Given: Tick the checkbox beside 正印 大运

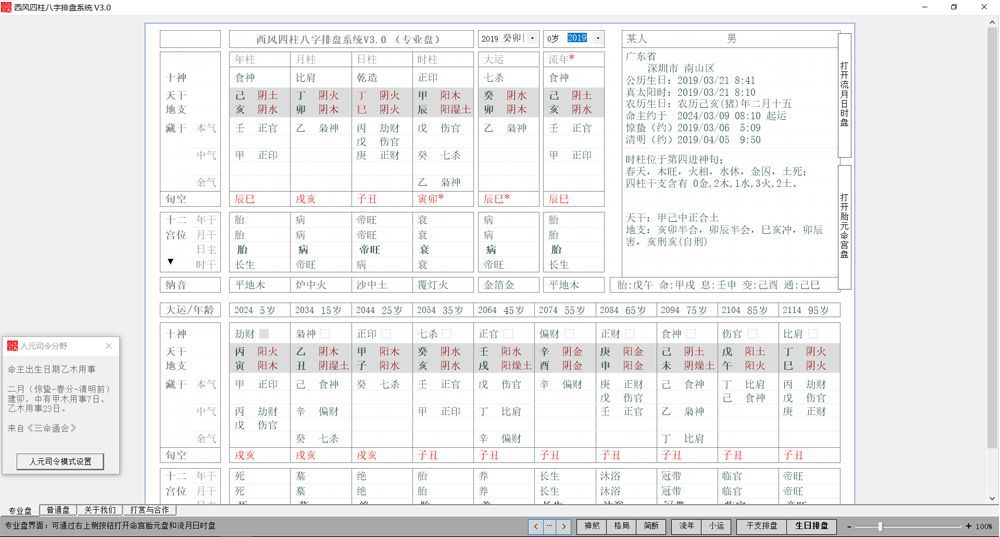Looking at the screenshot, I should 386,334.
